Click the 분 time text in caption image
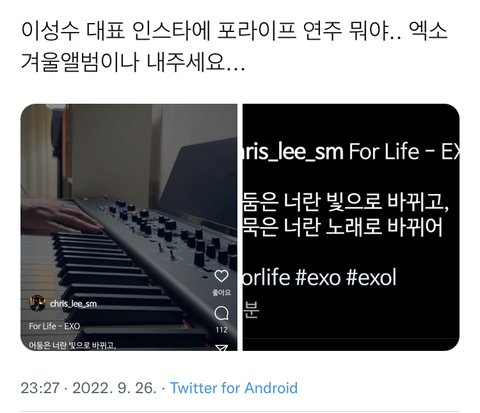Screen dimensions: 480x413 point(251,309)
